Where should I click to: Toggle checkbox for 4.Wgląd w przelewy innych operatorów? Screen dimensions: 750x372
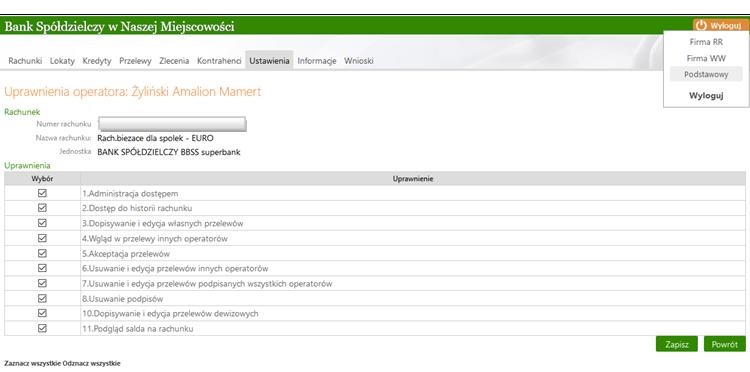[42, 238]
